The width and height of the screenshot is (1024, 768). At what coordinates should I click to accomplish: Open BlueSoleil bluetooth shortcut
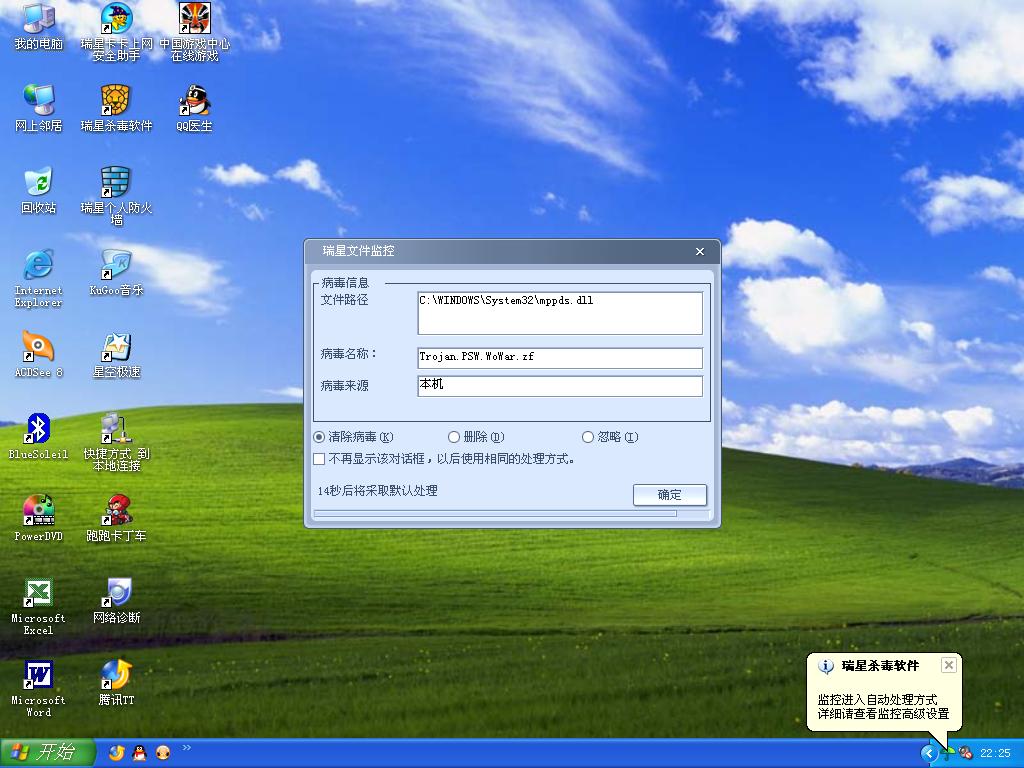pyautogui.click(x=38, y=436)
